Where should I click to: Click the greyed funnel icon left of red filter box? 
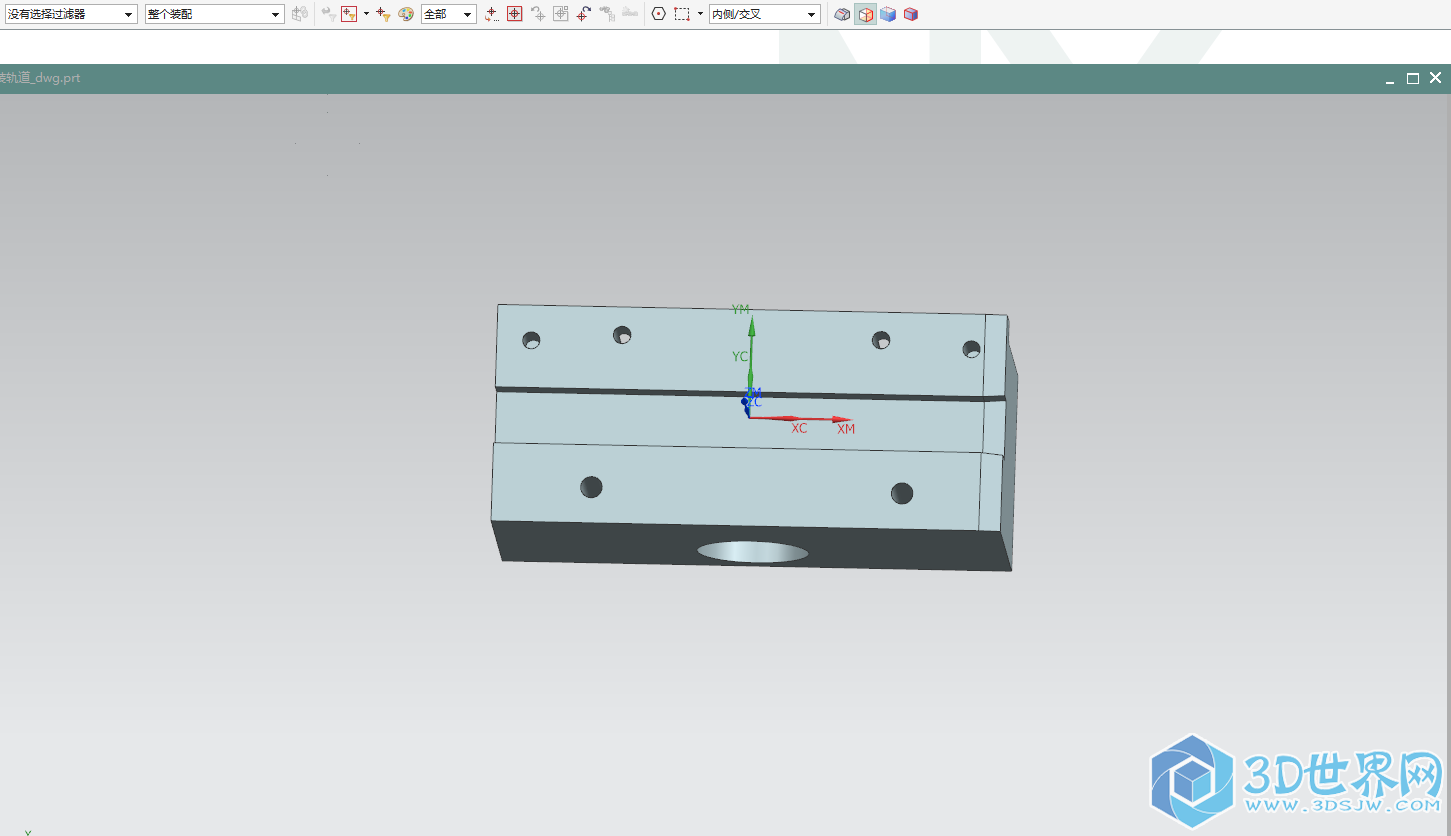(328, 14)
